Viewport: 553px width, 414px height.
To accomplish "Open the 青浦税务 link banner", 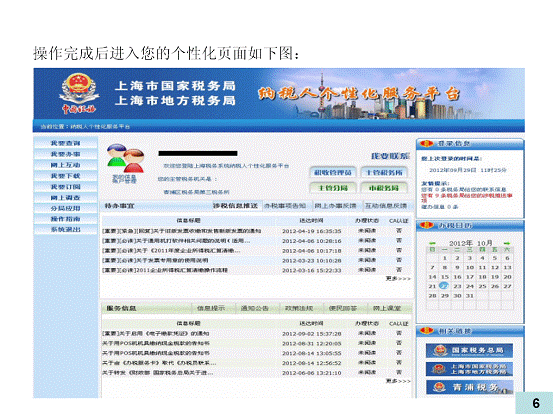I will pos(469,387).
